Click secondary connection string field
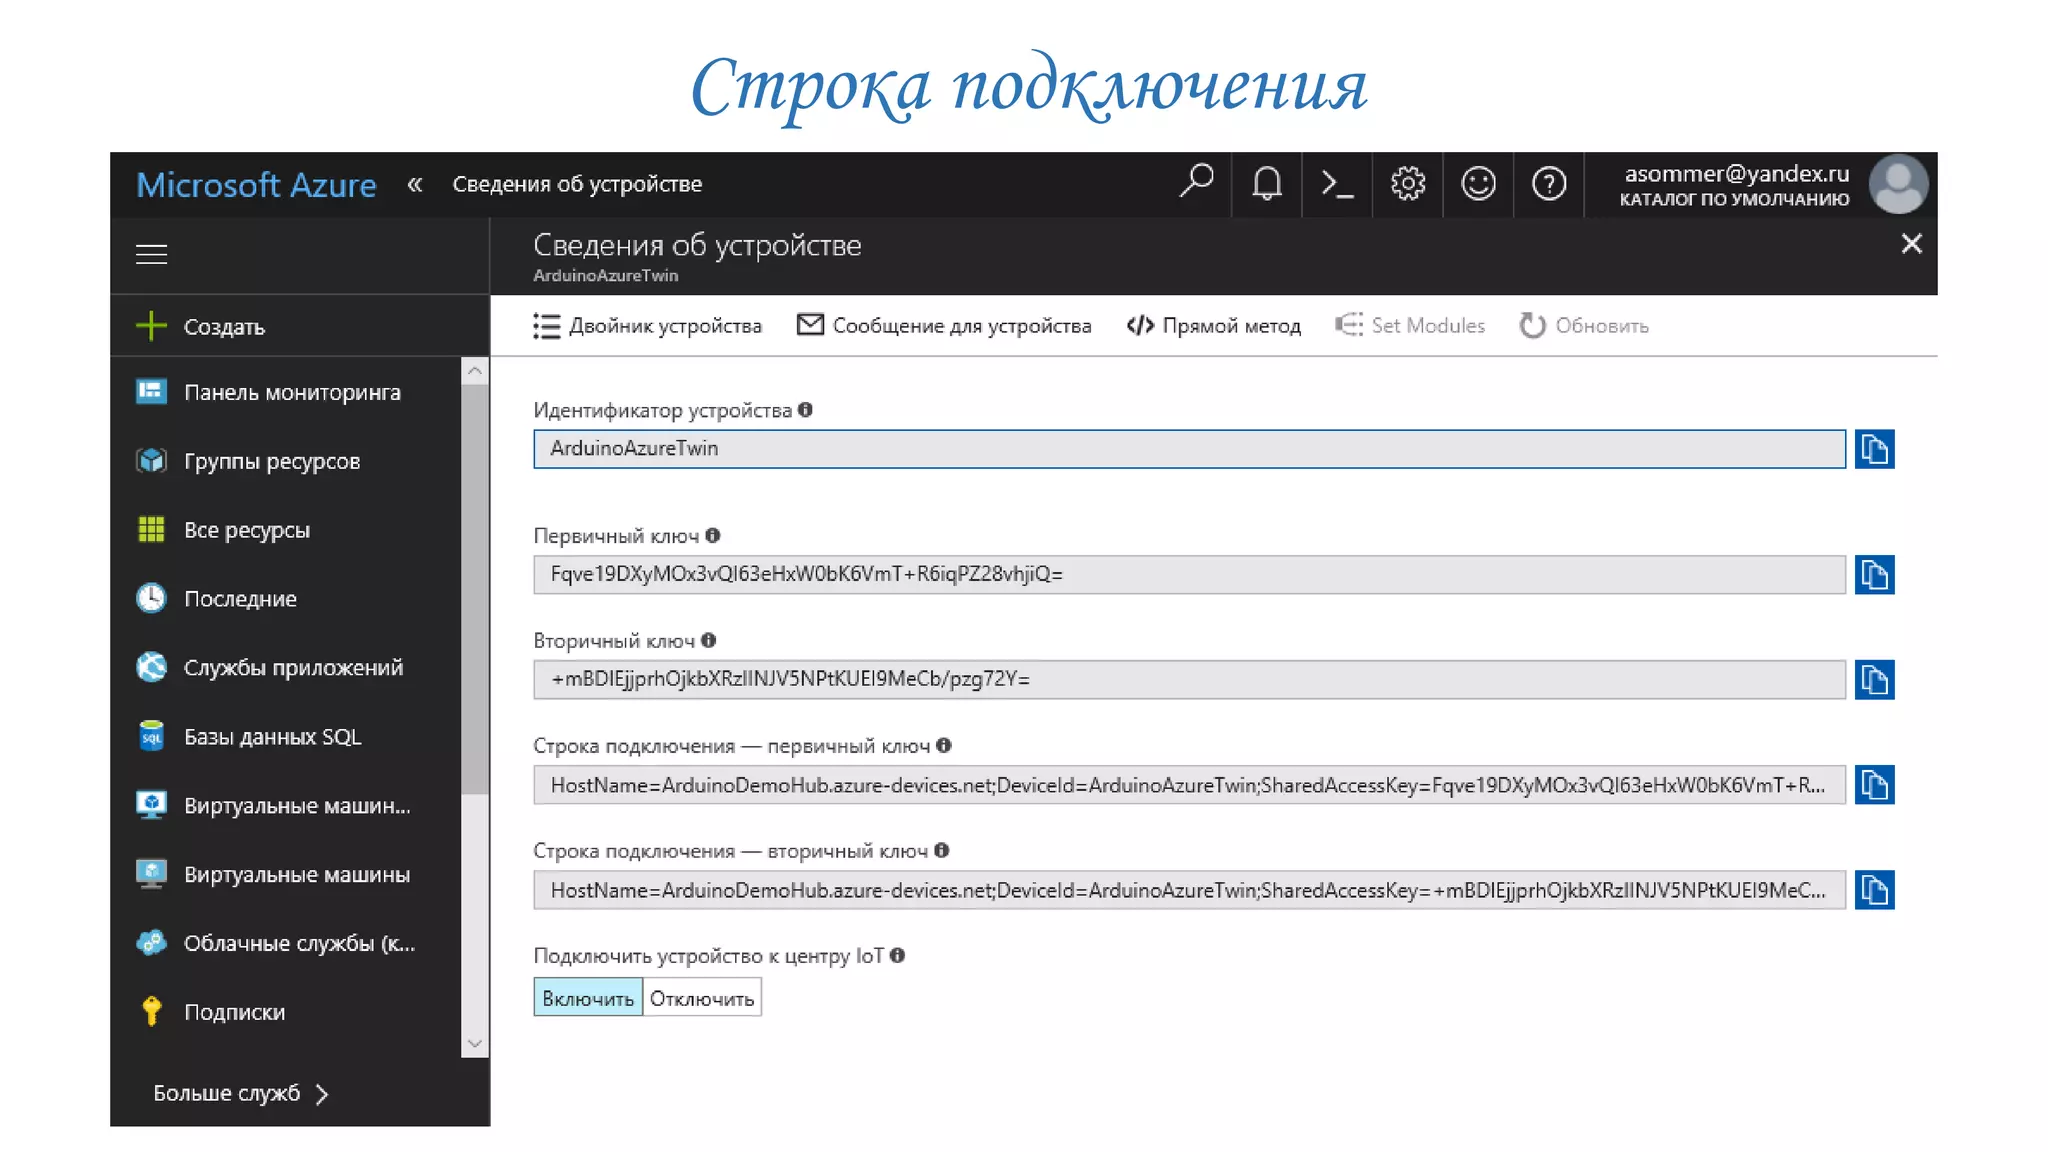Image resolution: width=2048 pixels, height=1152 pixels. coord(1189,890)
